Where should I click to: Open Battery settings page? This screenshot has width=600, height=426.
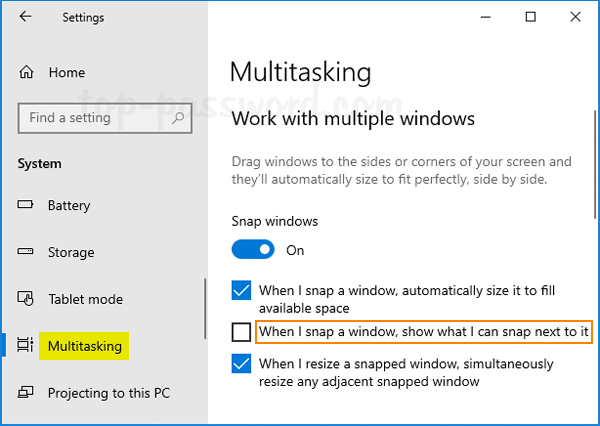69,206
